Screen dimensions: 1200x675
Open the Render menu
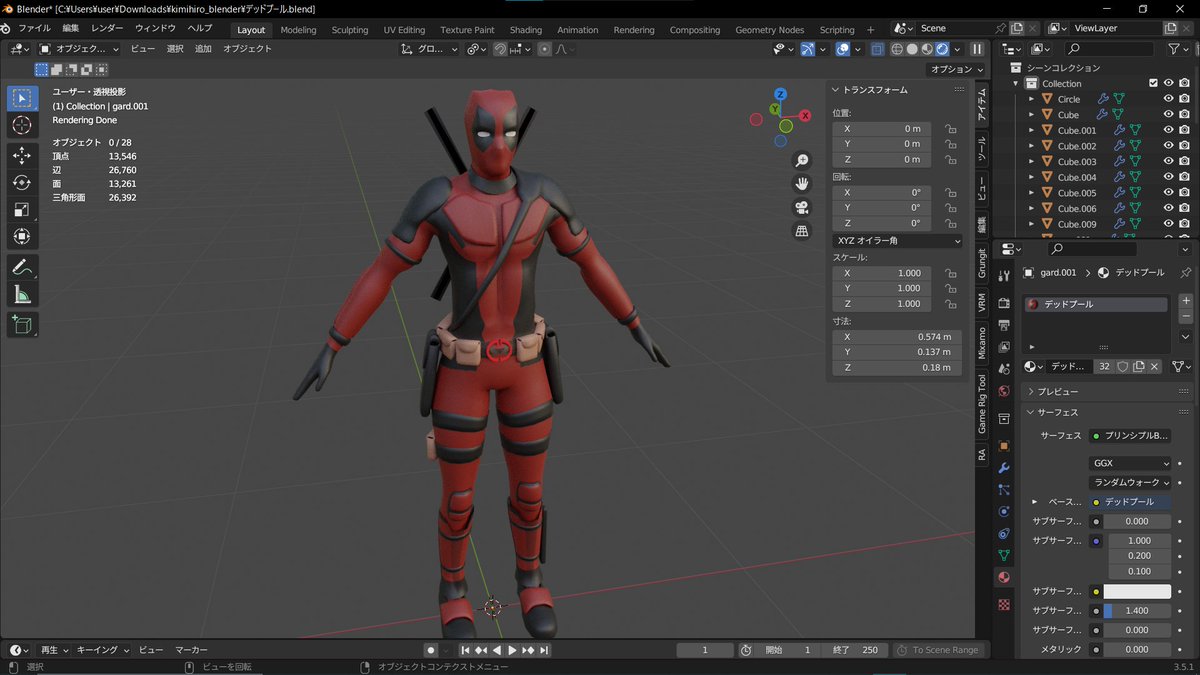click(x=107, y=29)
